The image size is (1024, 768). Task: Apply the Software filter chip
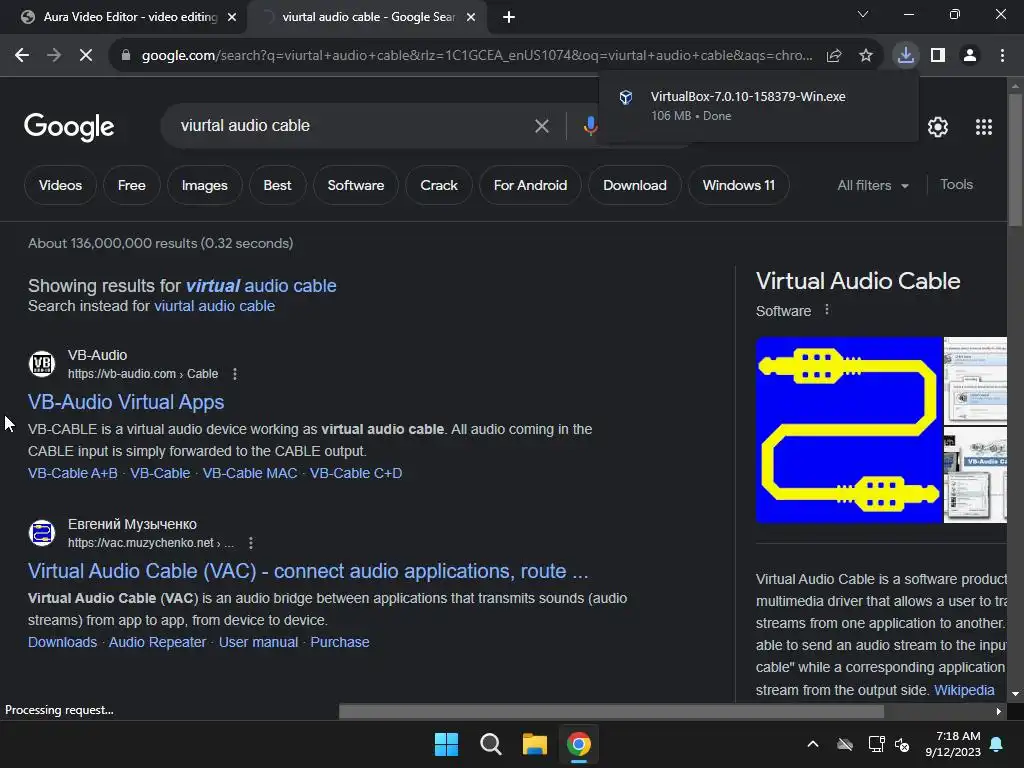point(356,185)
